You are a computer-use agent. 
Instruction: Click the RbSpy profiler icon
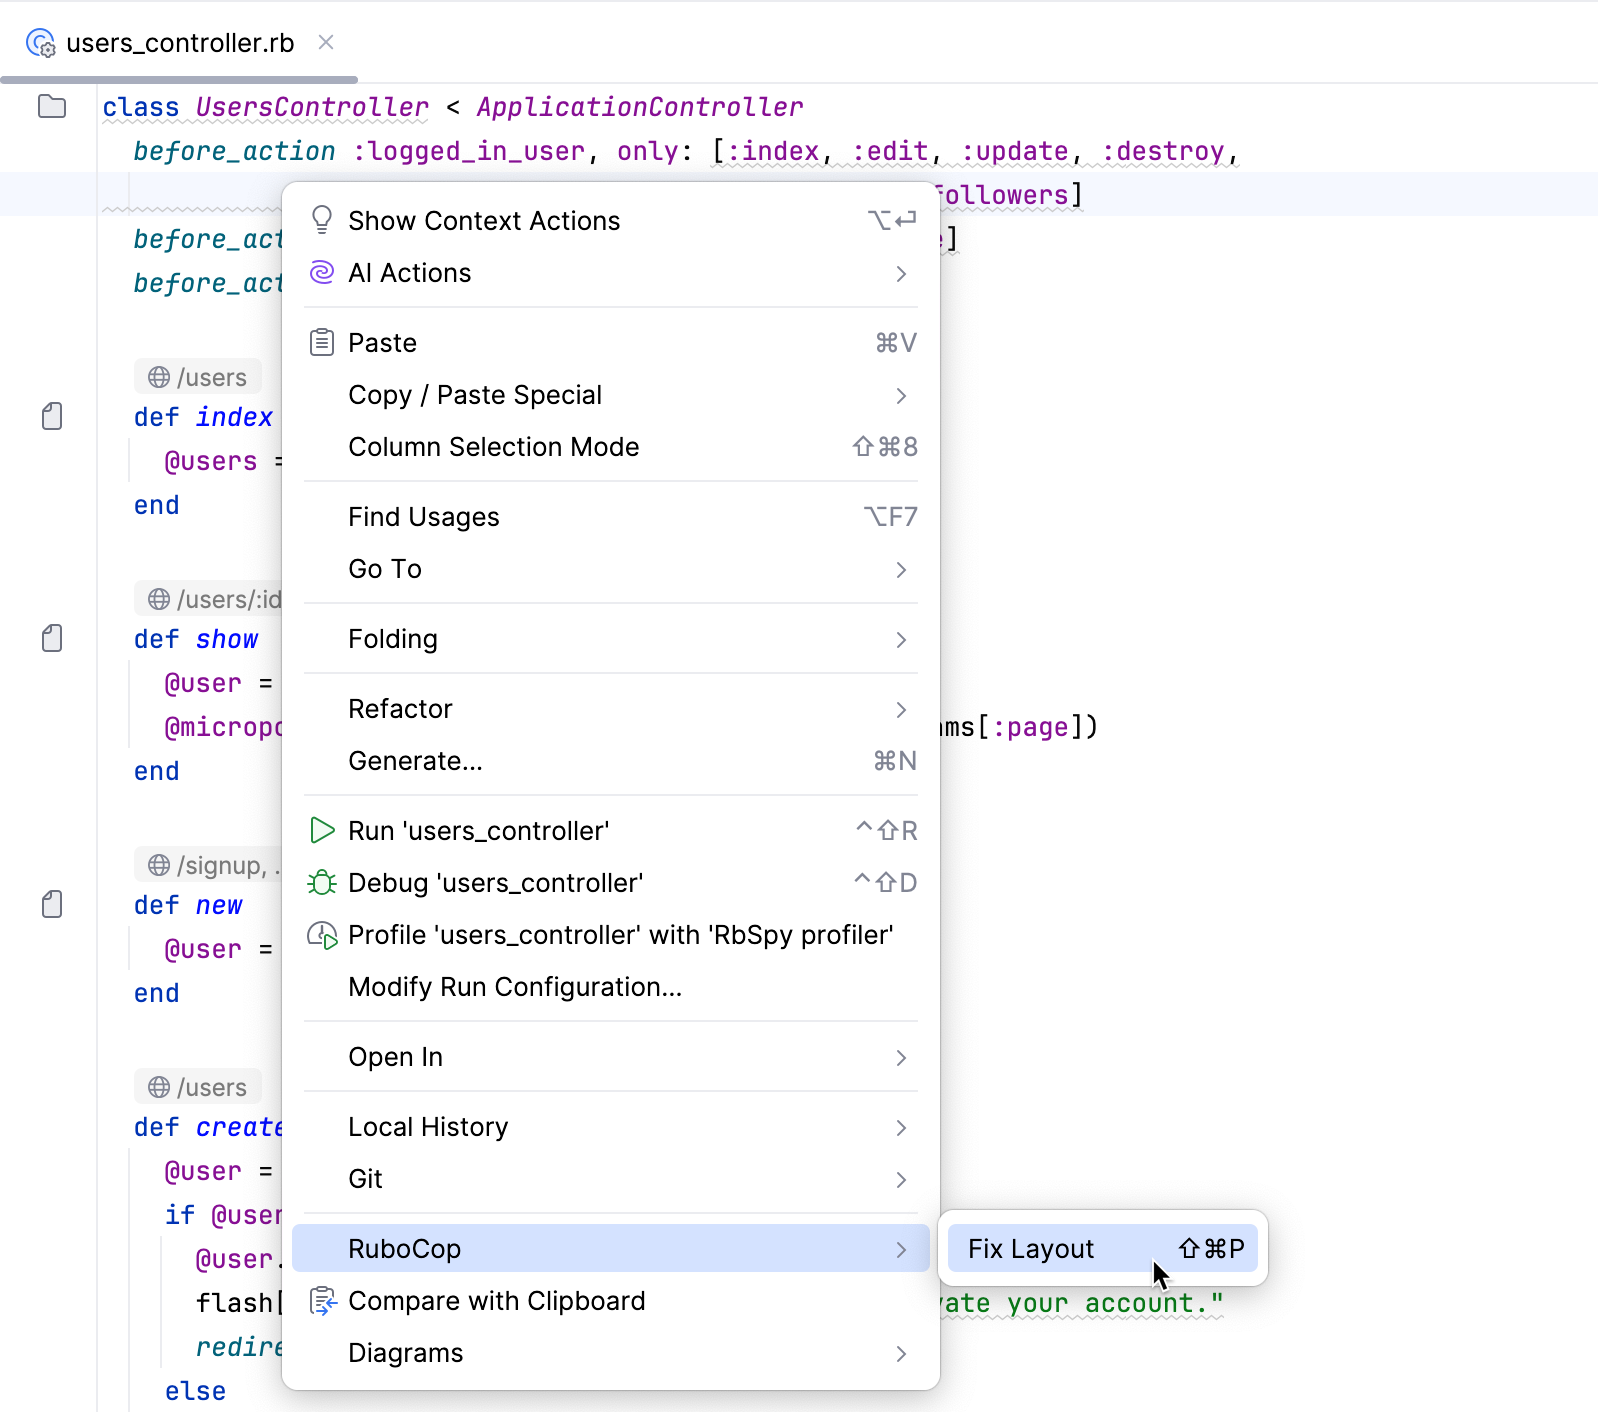321,935
